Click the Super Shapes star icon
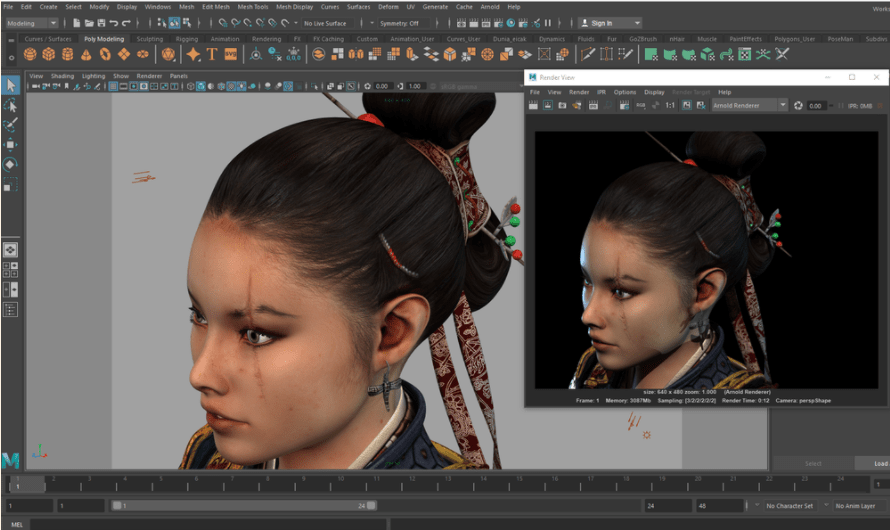Screen dimensions: 890x530 click(x=193, y=54)
